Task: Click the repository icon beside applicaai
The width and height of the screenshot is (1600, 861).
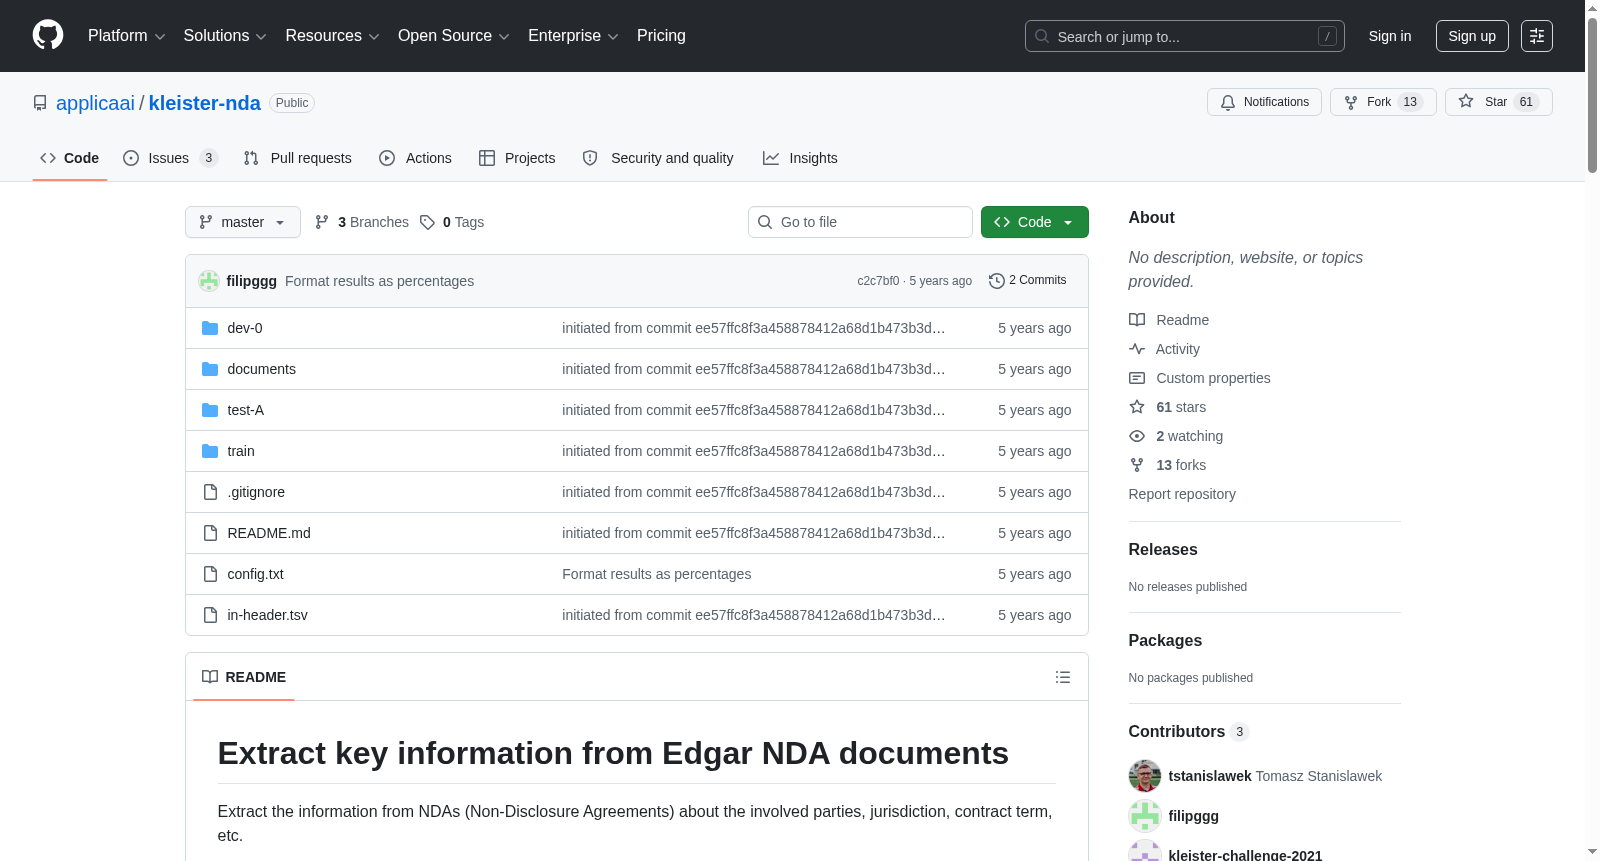Action: tap(40, 103)
